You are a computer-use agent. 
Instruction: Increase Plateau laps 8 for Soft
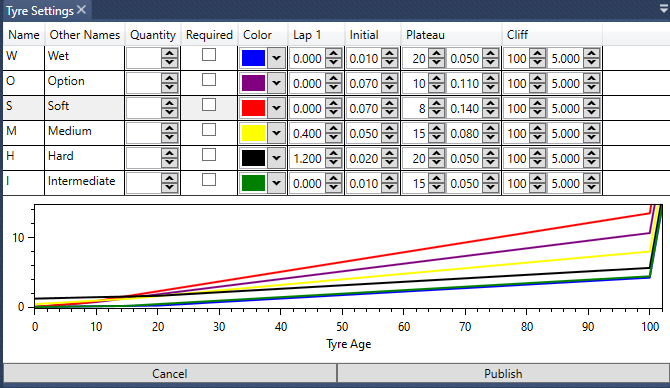[x=436, y=103]
